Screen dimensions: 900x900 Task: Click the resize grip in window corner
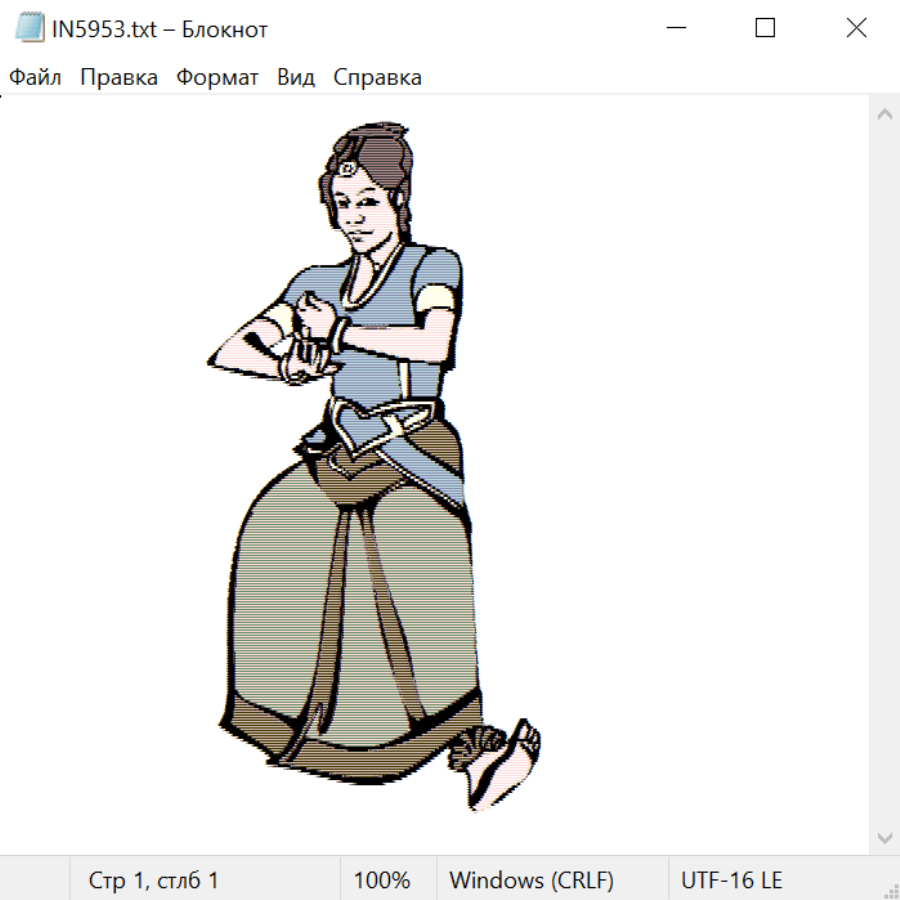(891, 891)
